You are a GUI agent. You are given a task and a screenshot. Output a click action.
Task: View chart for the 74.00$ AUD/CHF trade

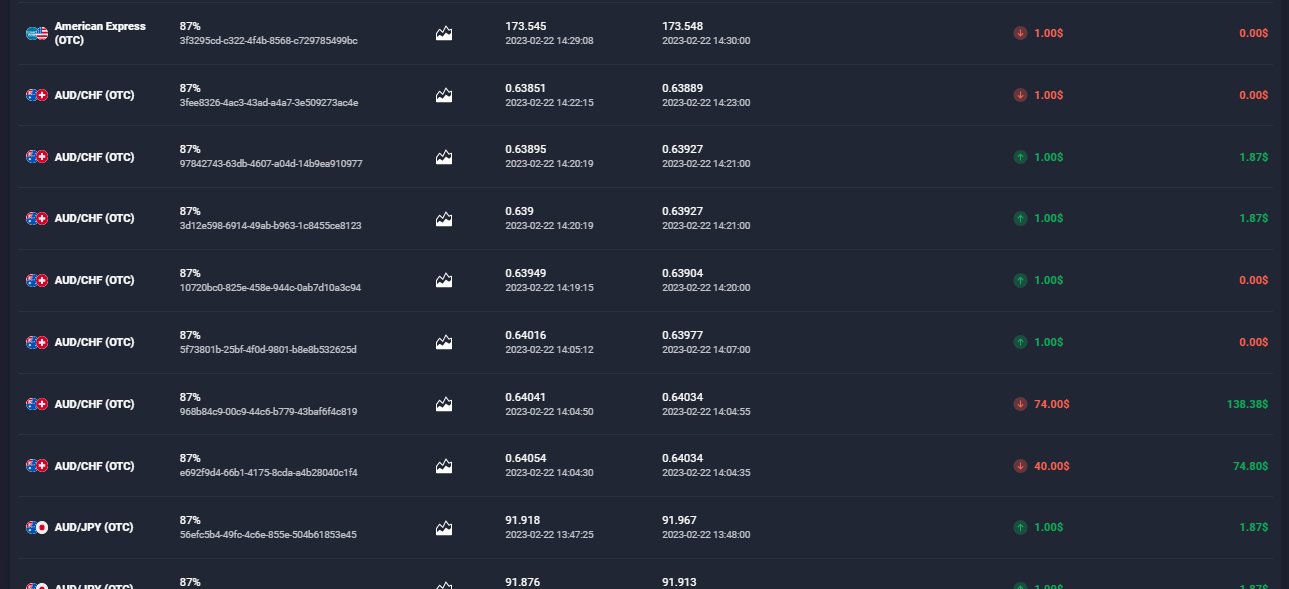coord(444,404)
